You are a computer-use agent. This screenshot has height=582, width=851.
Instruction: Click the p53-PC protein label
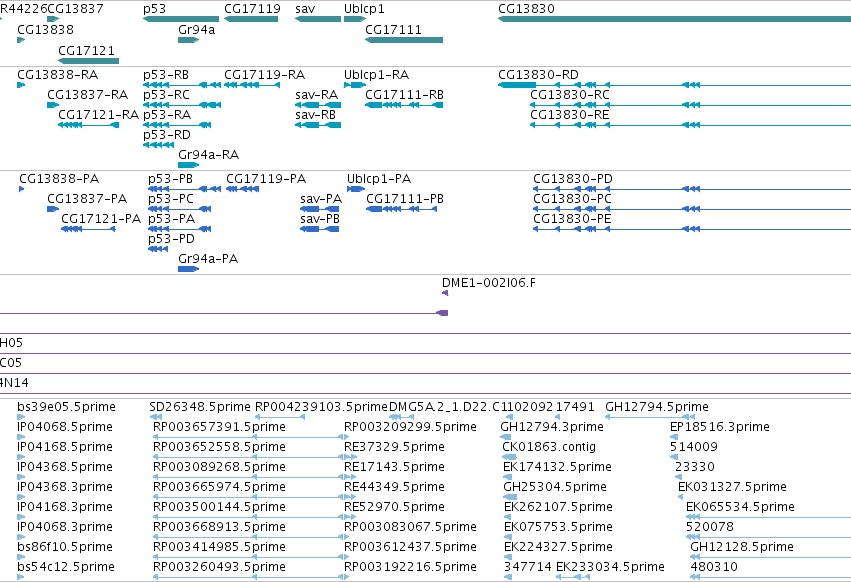point(171,199)
